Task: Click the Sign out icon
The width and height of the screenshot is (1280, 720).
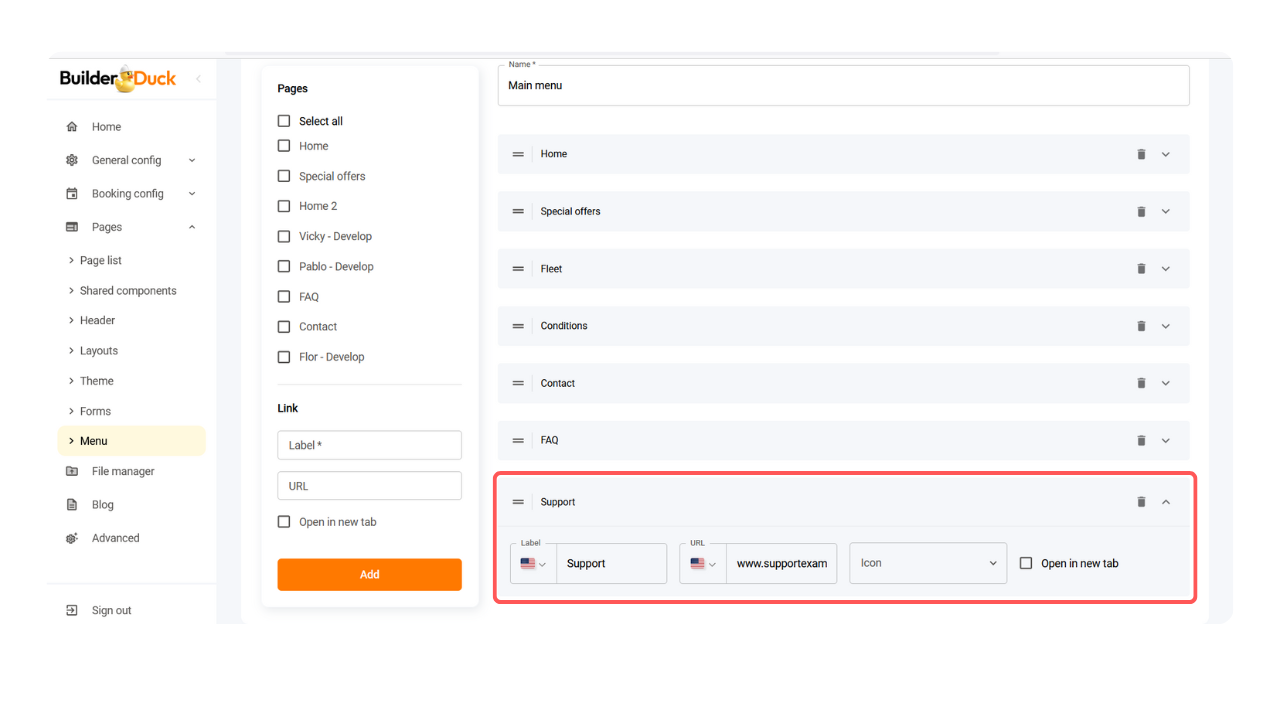Action: pyautogui.click(x=72, y=610)
